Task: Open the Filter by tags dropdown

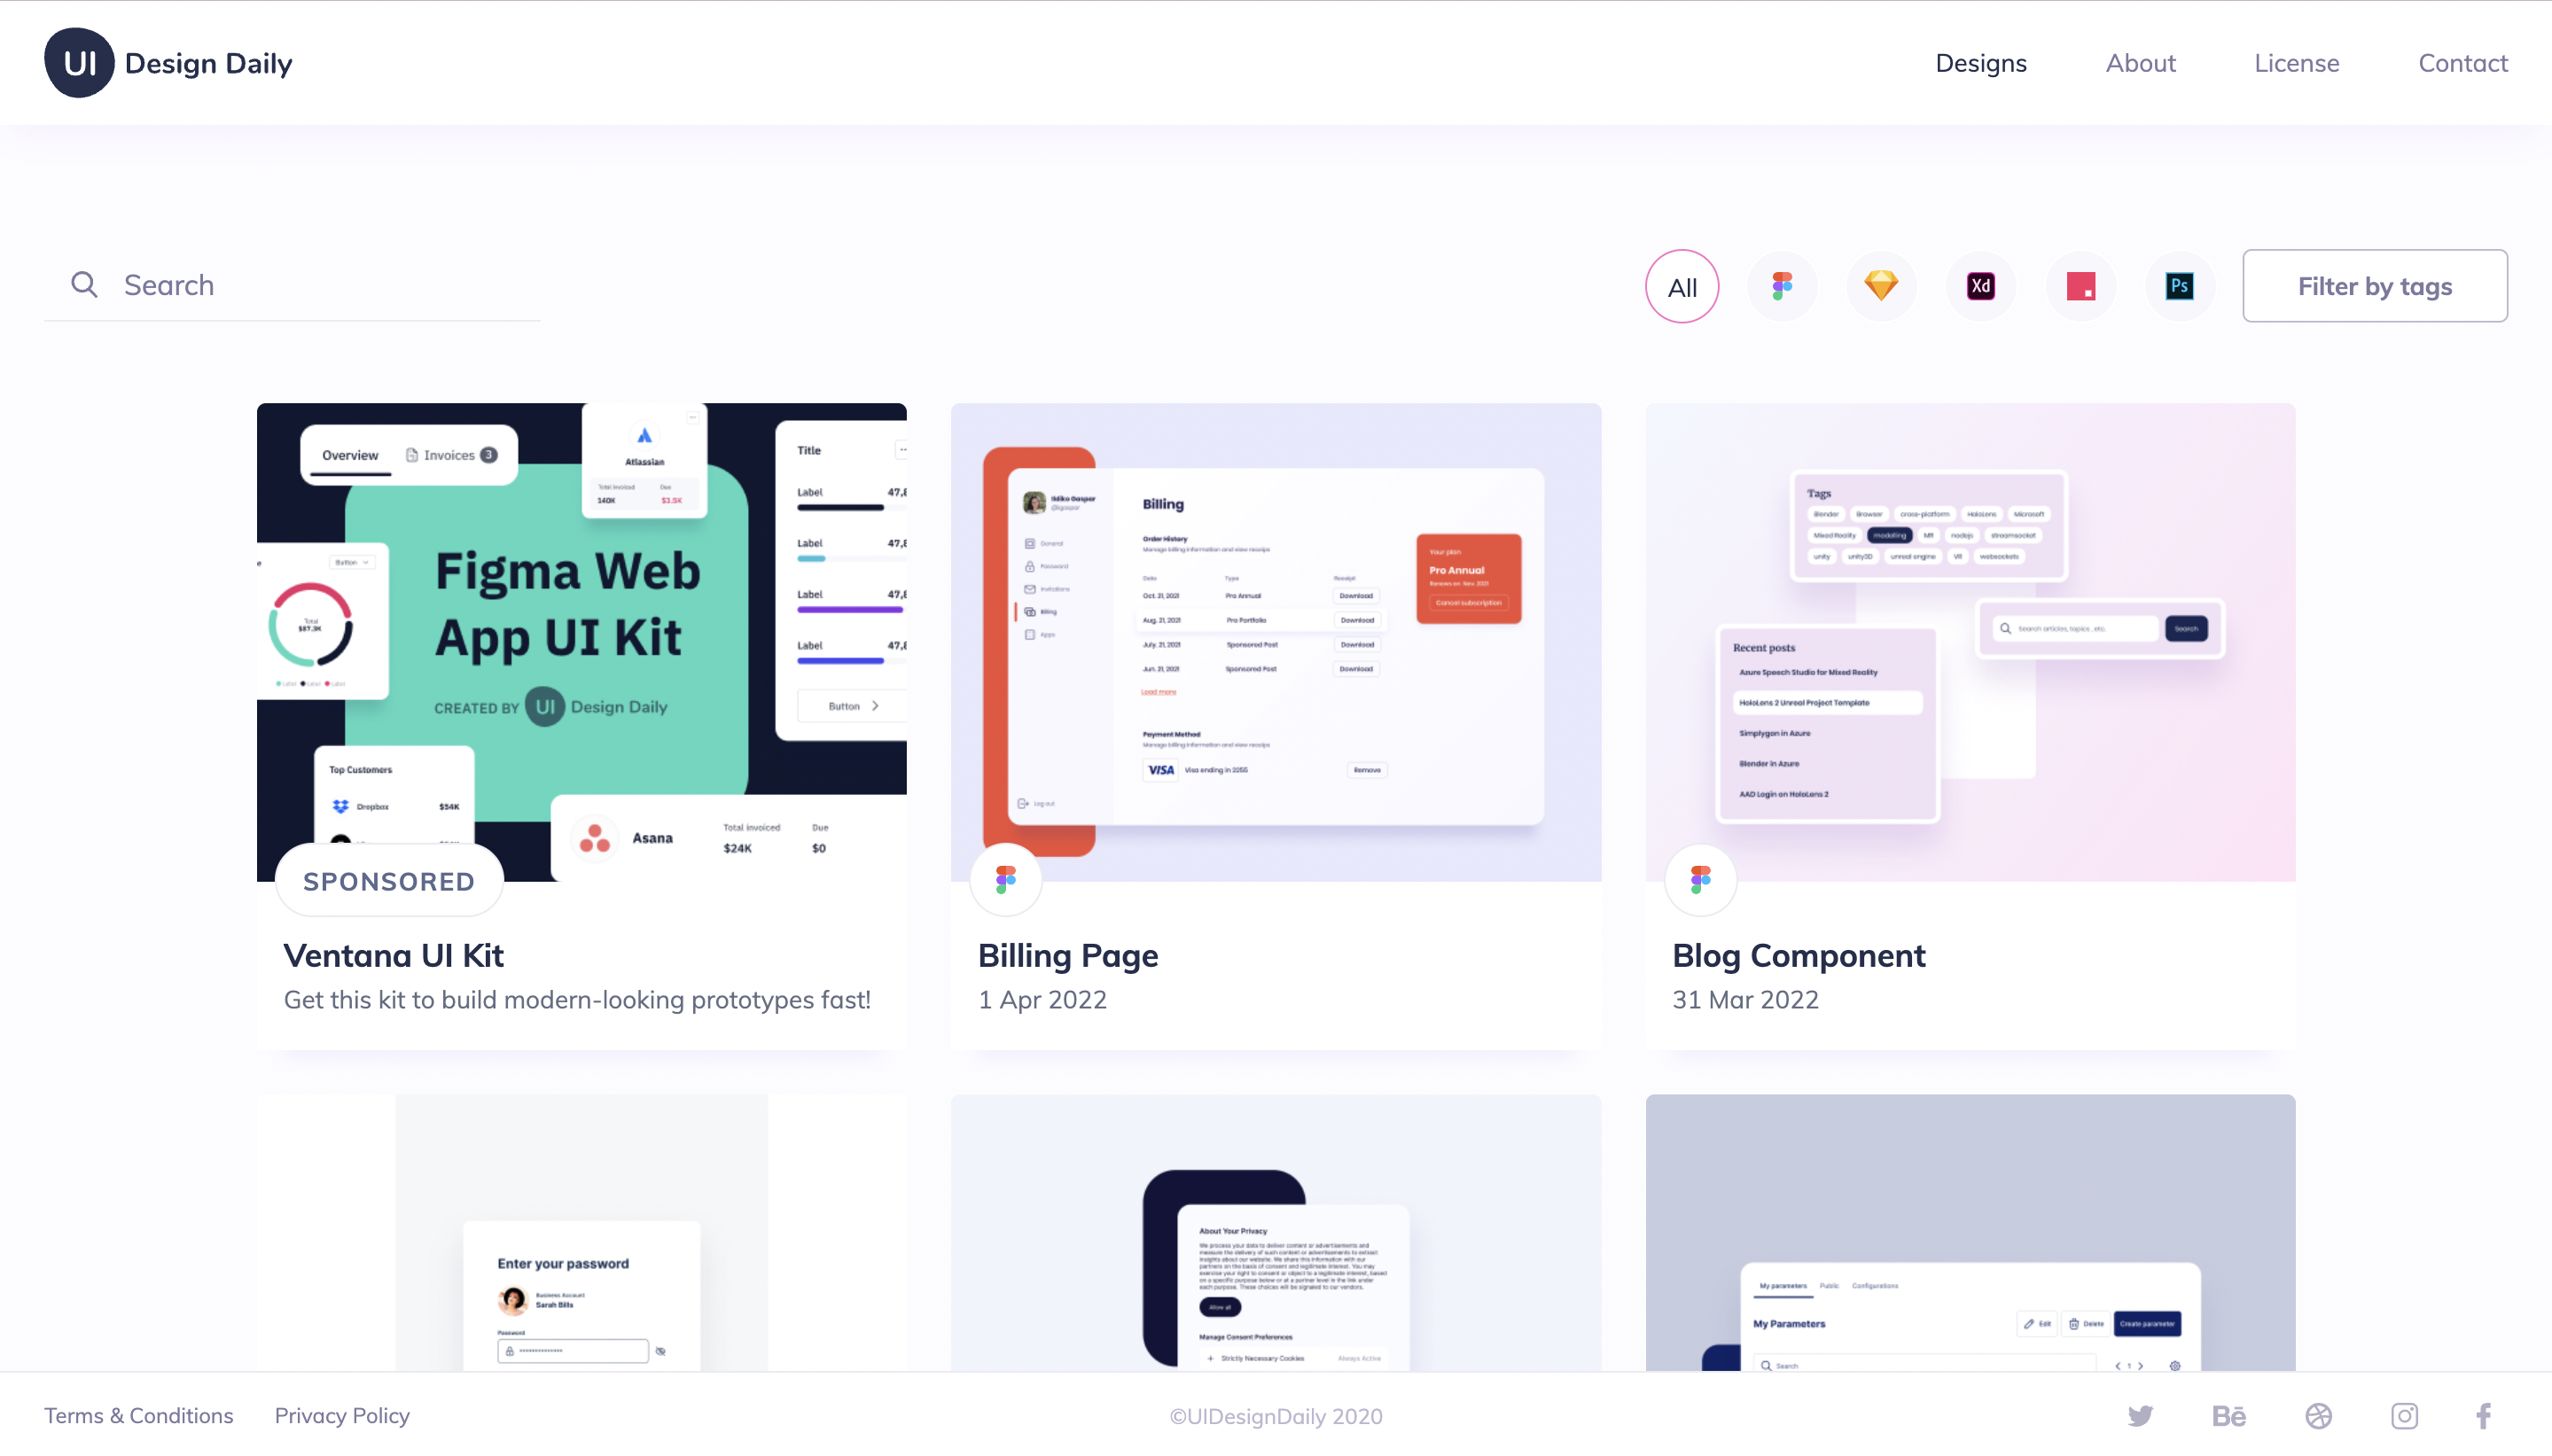Action: point(2375,285)
